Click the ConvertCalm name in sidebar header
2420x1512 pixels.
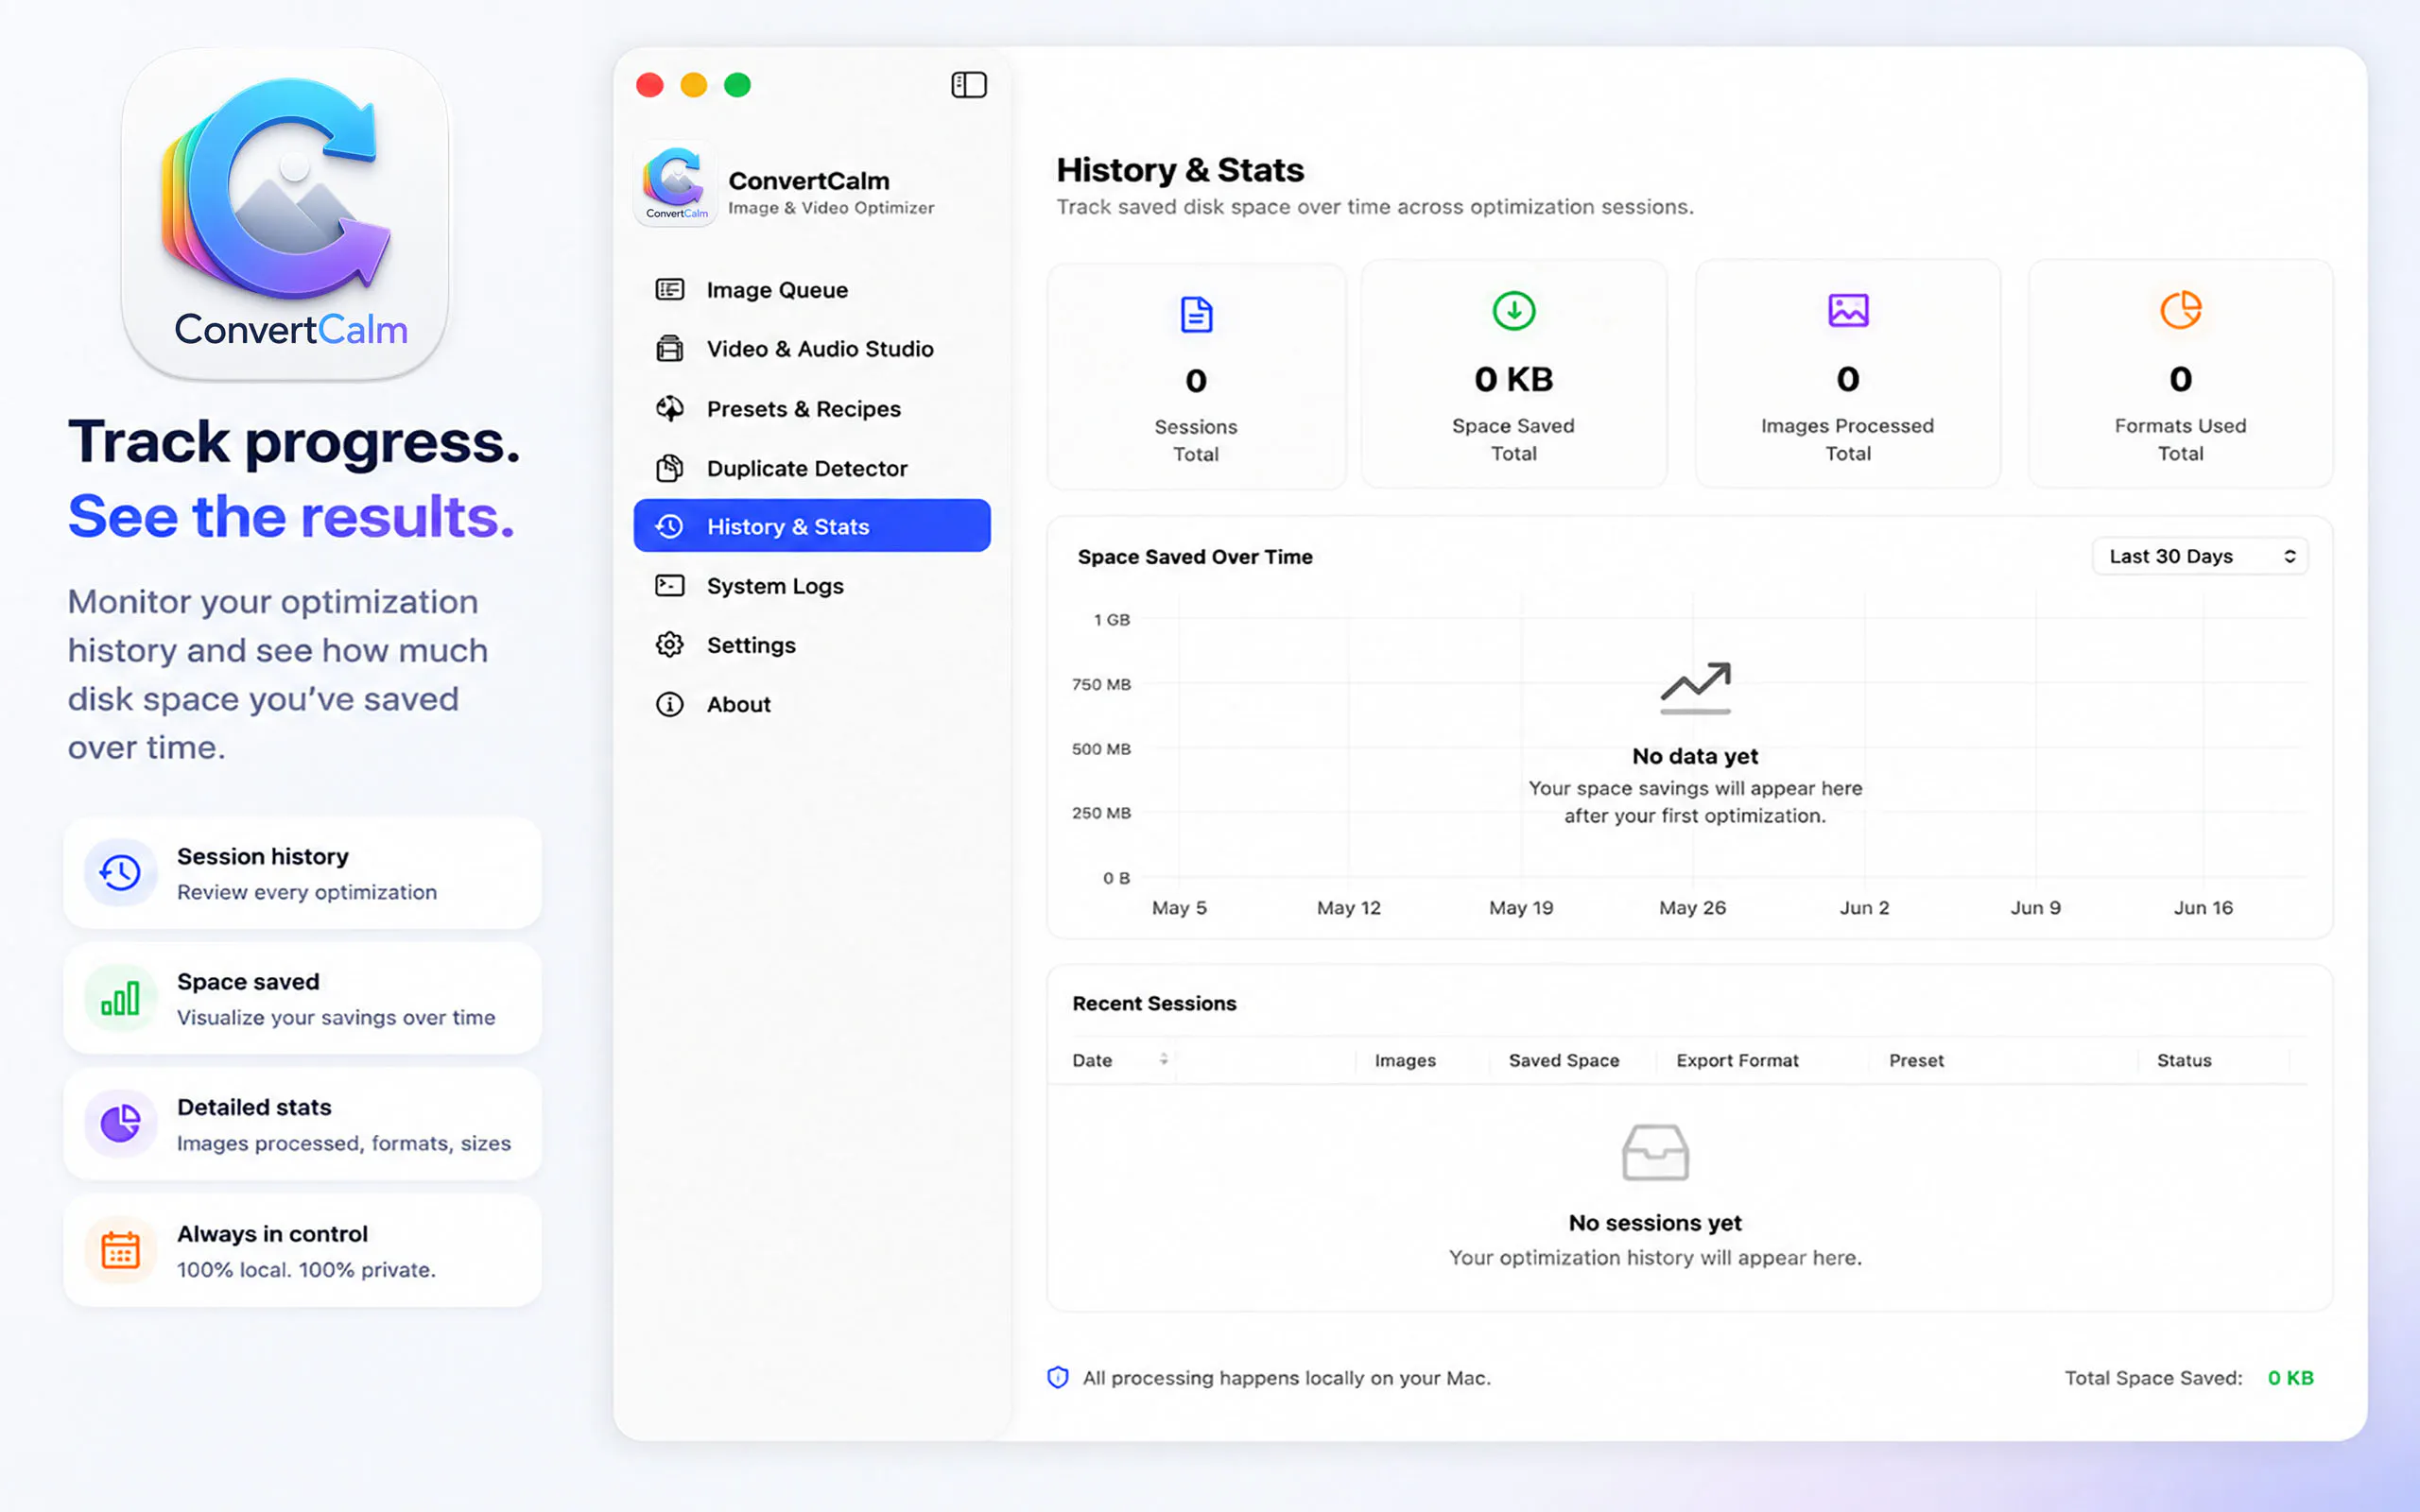(x=808, y=181)
